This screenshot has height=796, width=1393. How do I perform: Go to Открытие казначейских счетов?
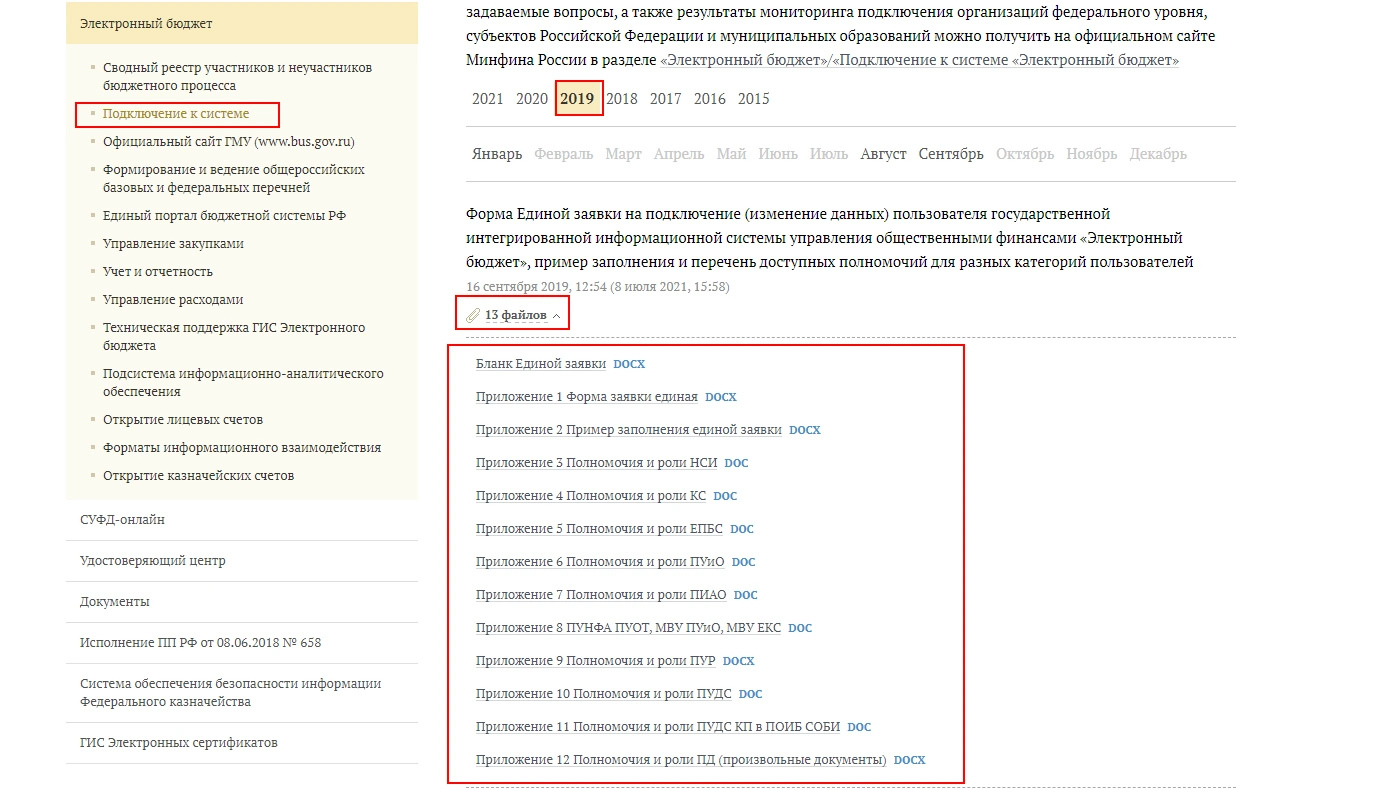[199, 476]
